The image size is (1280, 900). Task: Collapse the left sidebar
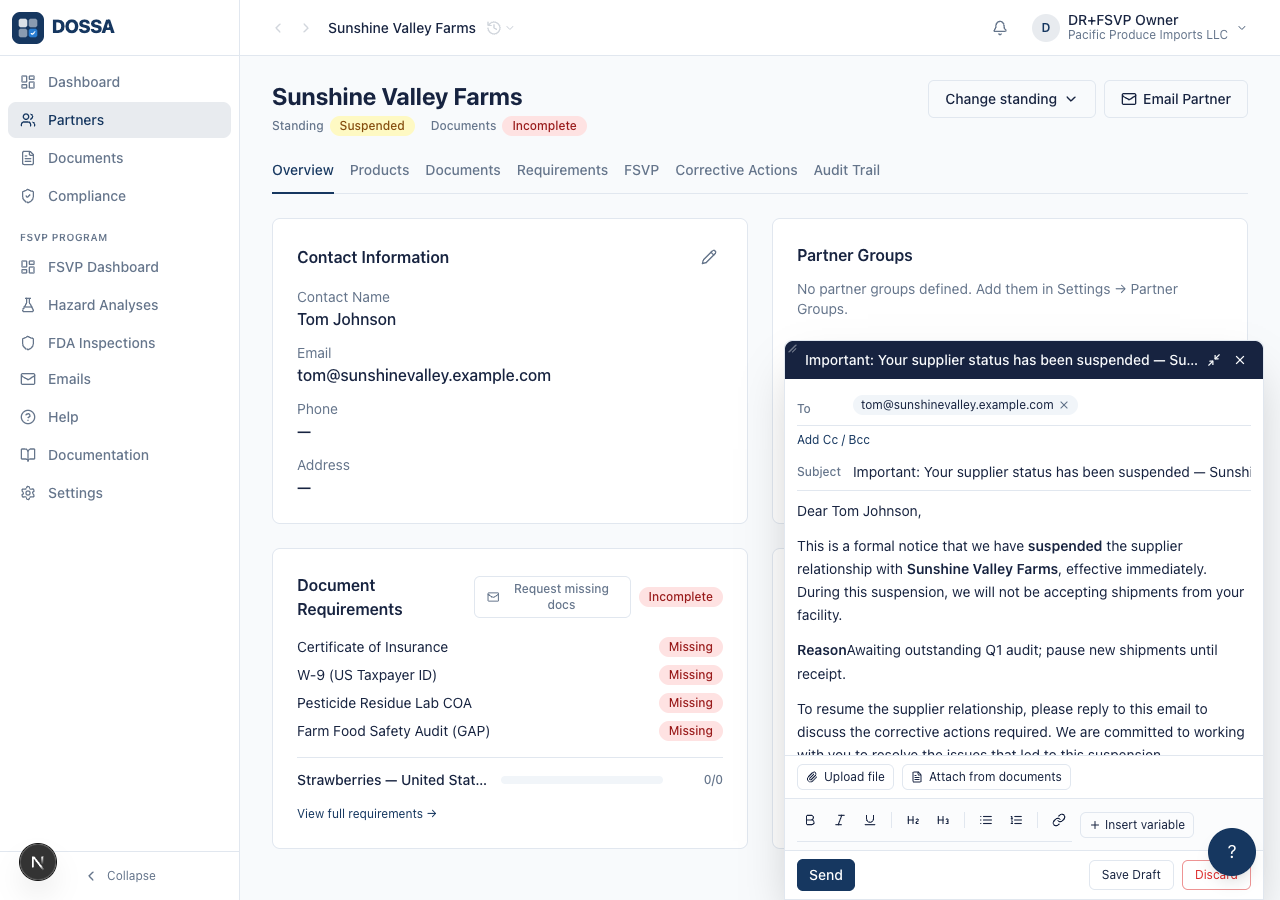pos(120,876)
